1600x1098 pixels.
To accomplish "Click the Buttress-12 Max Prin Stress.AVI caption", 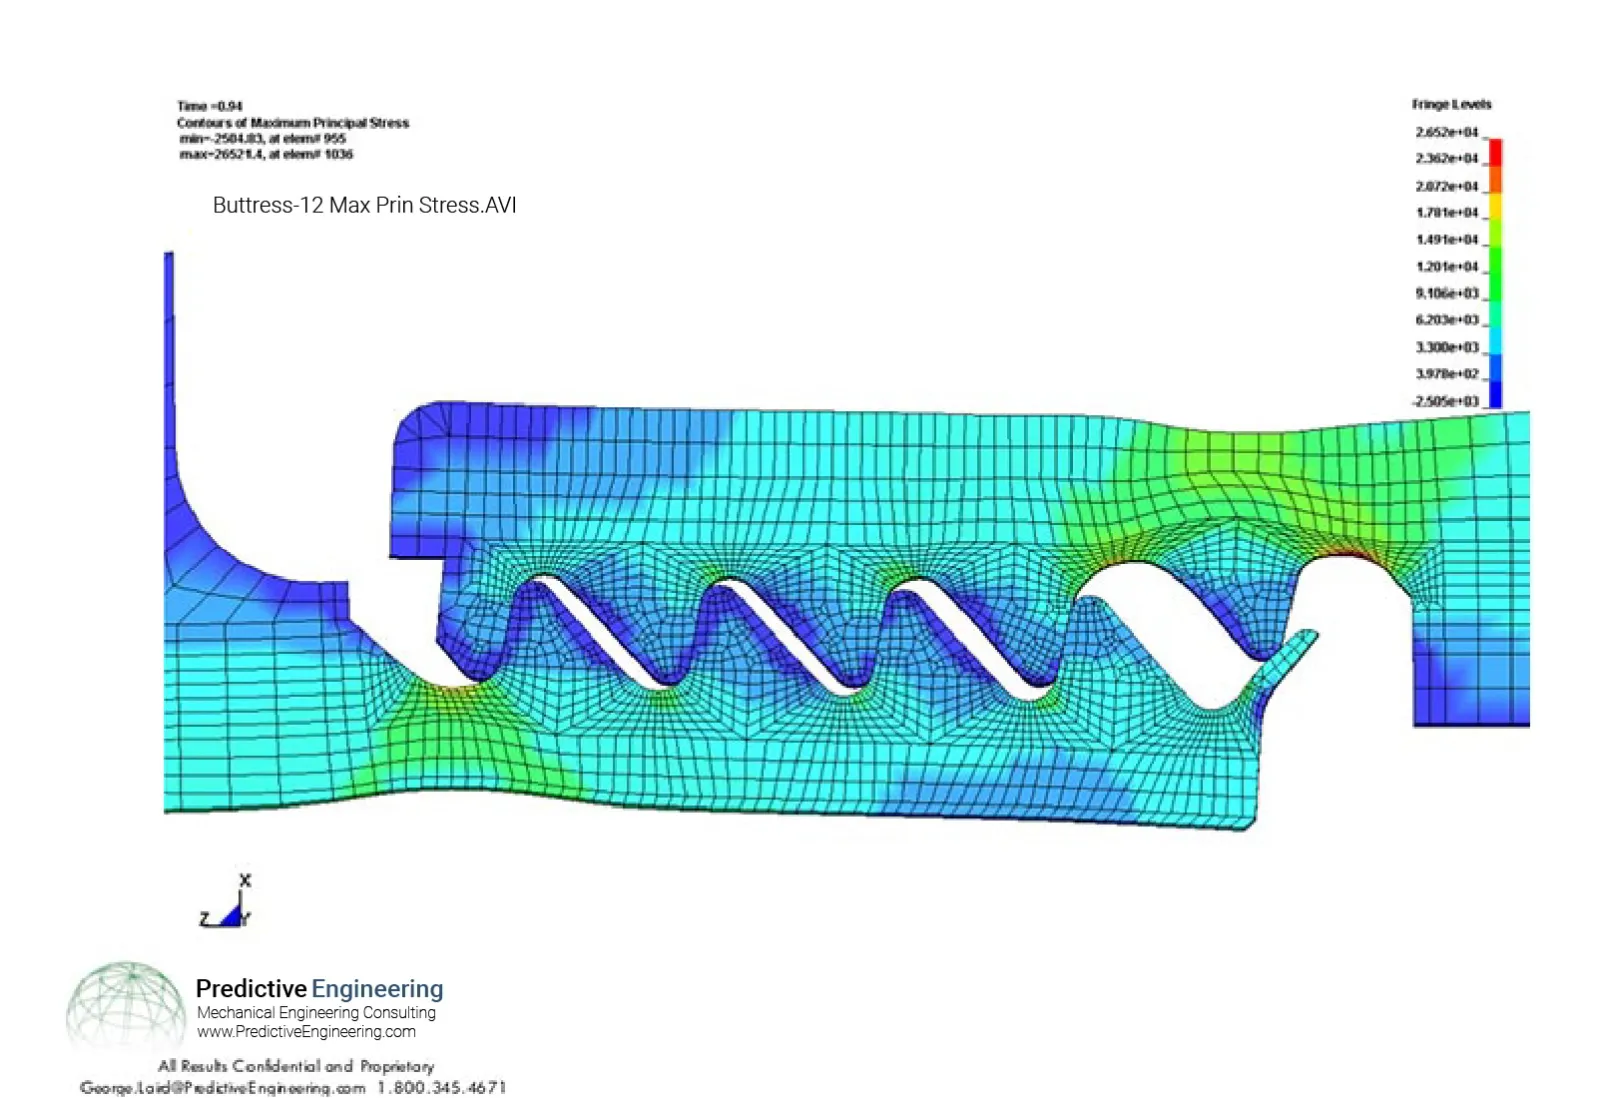I will [x=365, y=205].
